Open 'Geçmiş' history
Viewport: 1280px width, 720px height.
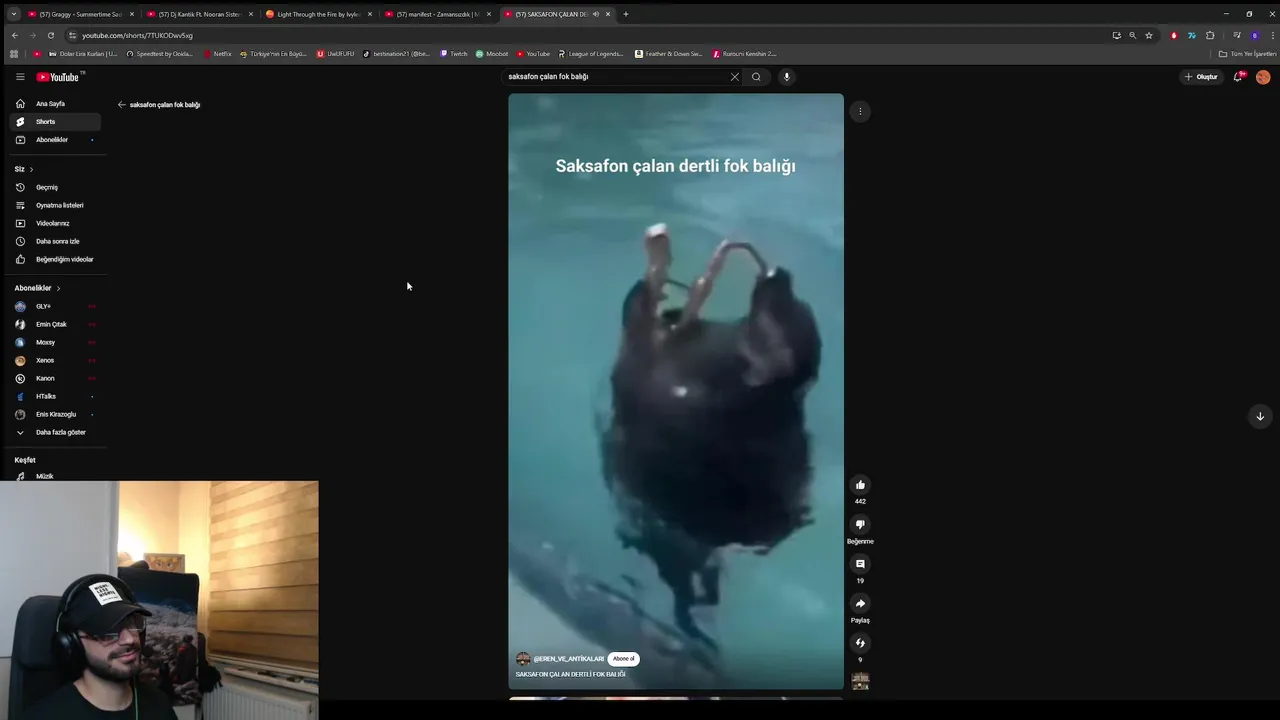[x=55, y=187]
